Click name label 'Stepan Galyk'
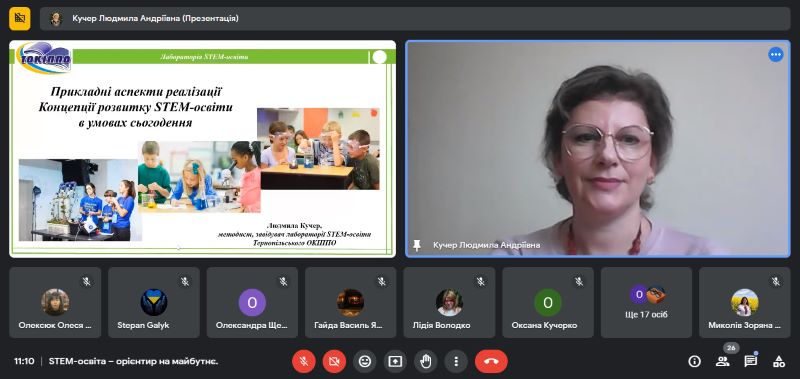This screenshot has height=379, width=800. [x=143, y=325]
